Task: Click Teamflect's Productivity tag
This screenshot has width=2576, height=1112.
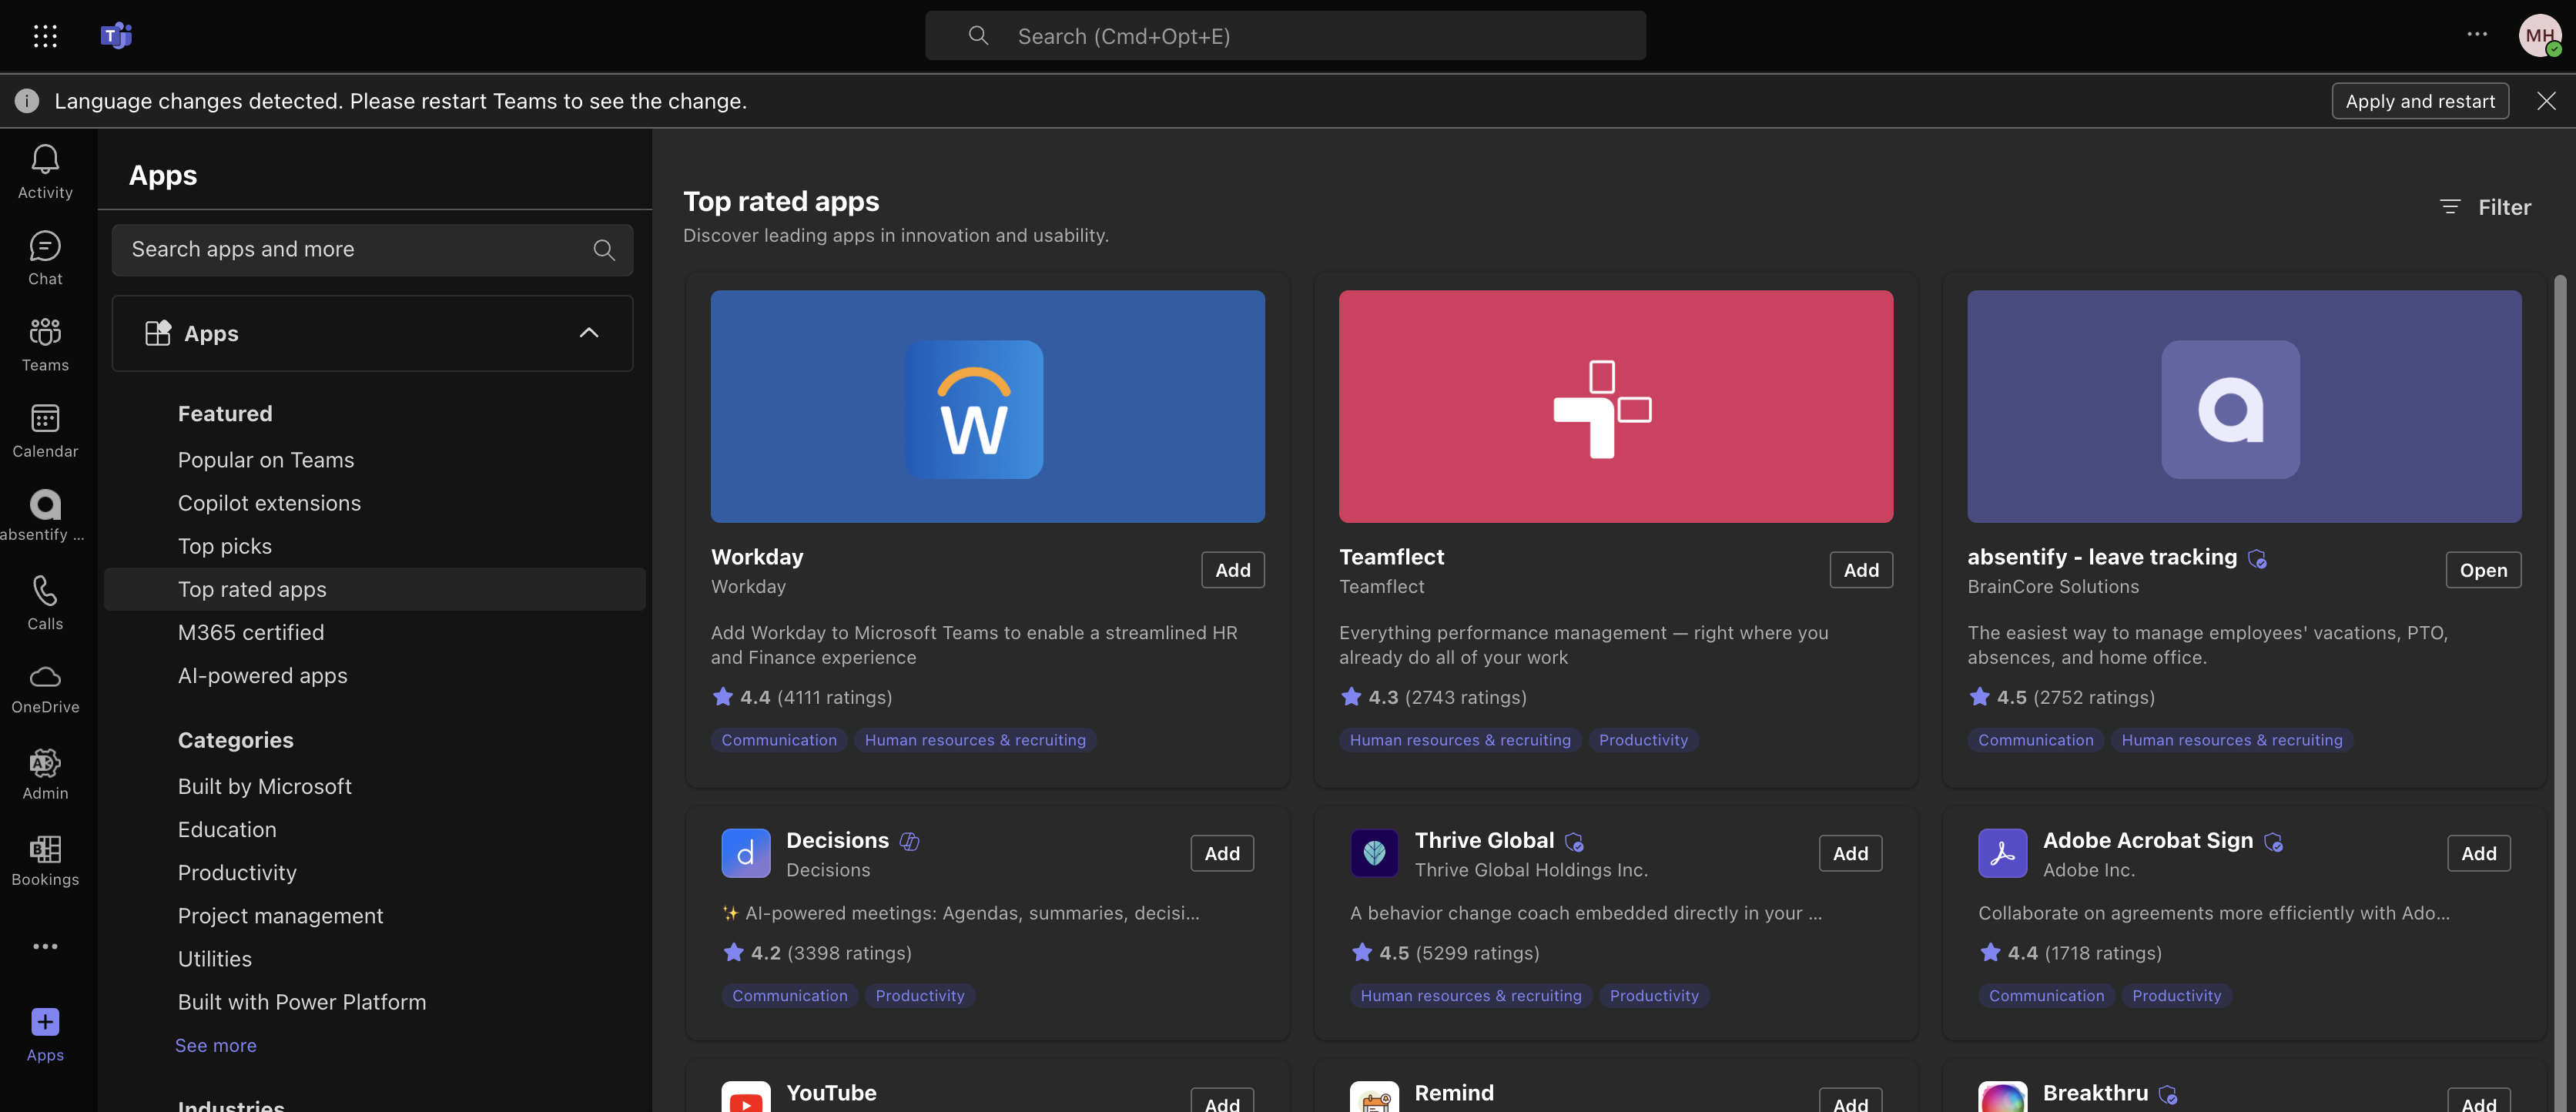Action: [1642, 740]
